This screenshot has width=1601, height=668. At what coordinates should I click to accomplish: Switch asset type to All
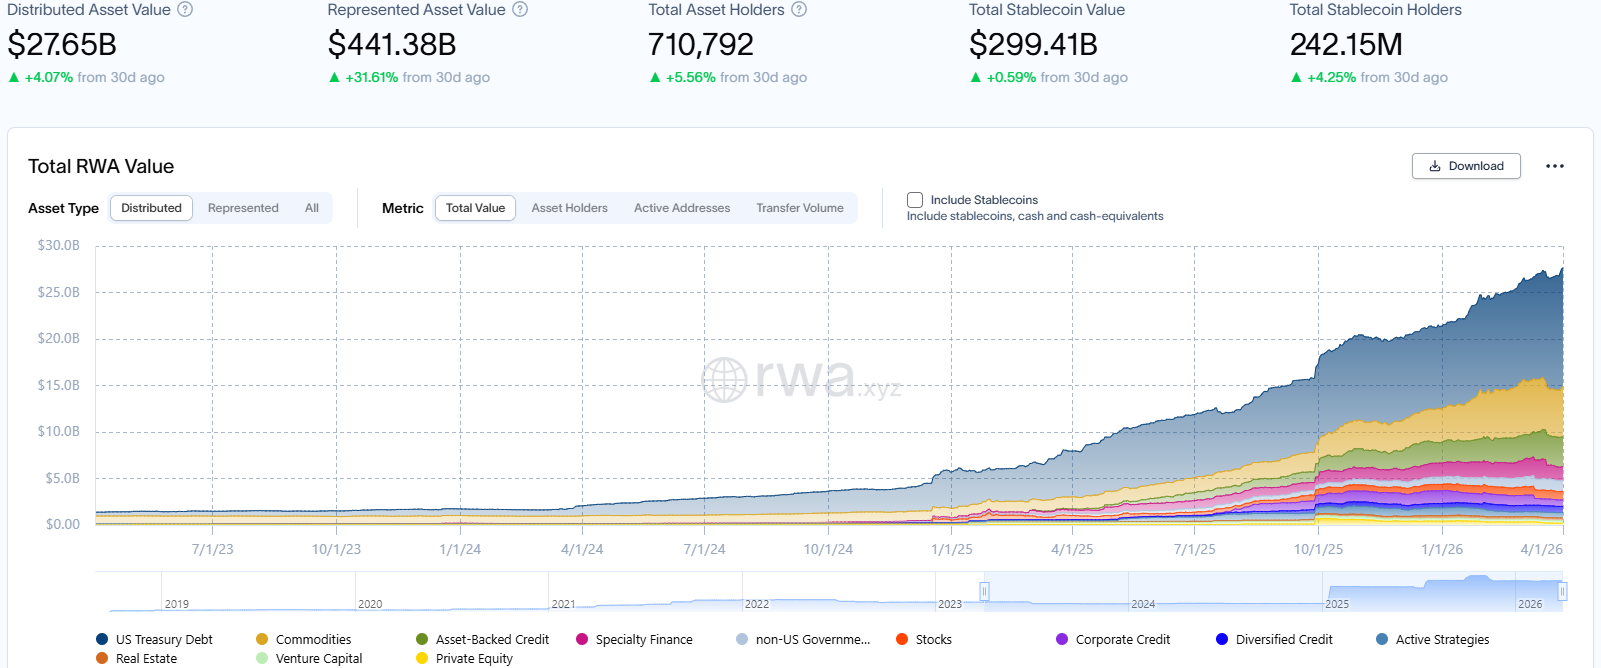click(x=312, y=208)
